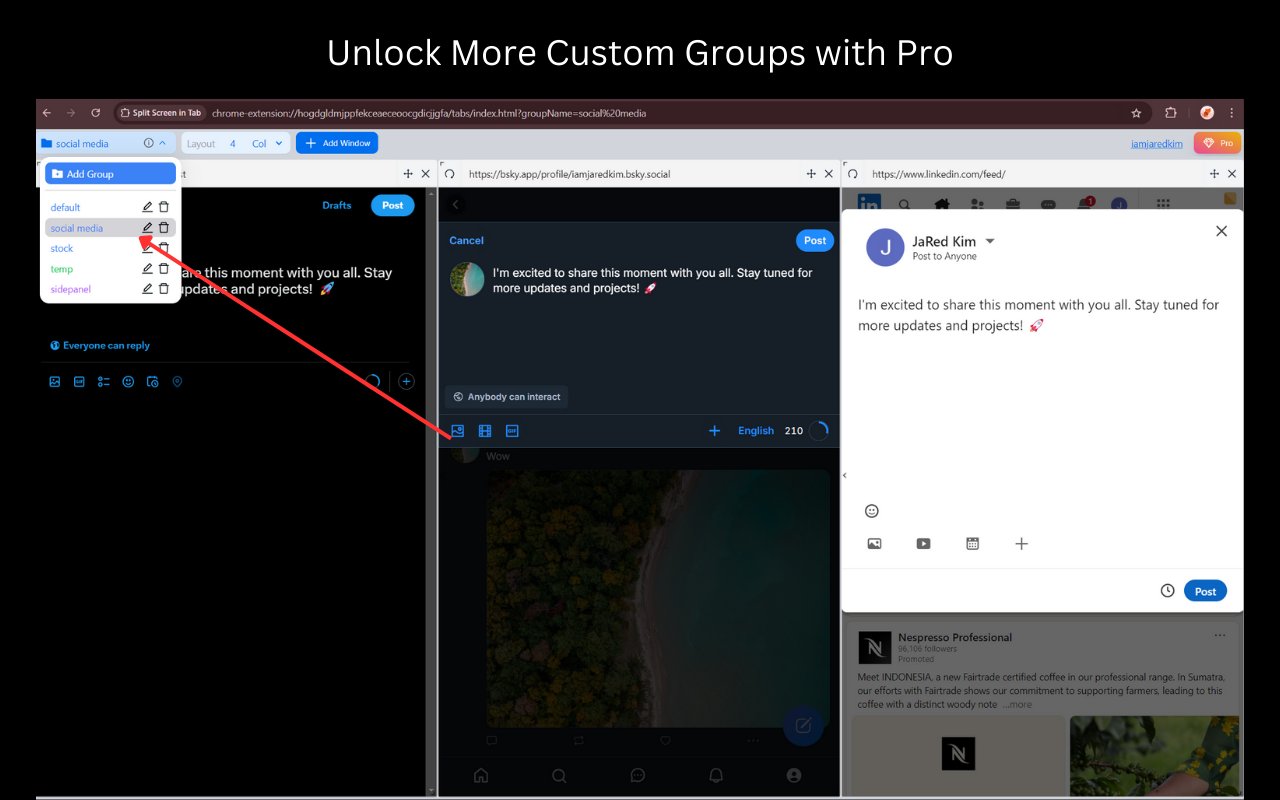Delete the temp group via trash icon
Image resolution: width=1280 pixels, height=800 pixels.
(x=164, y=268)
